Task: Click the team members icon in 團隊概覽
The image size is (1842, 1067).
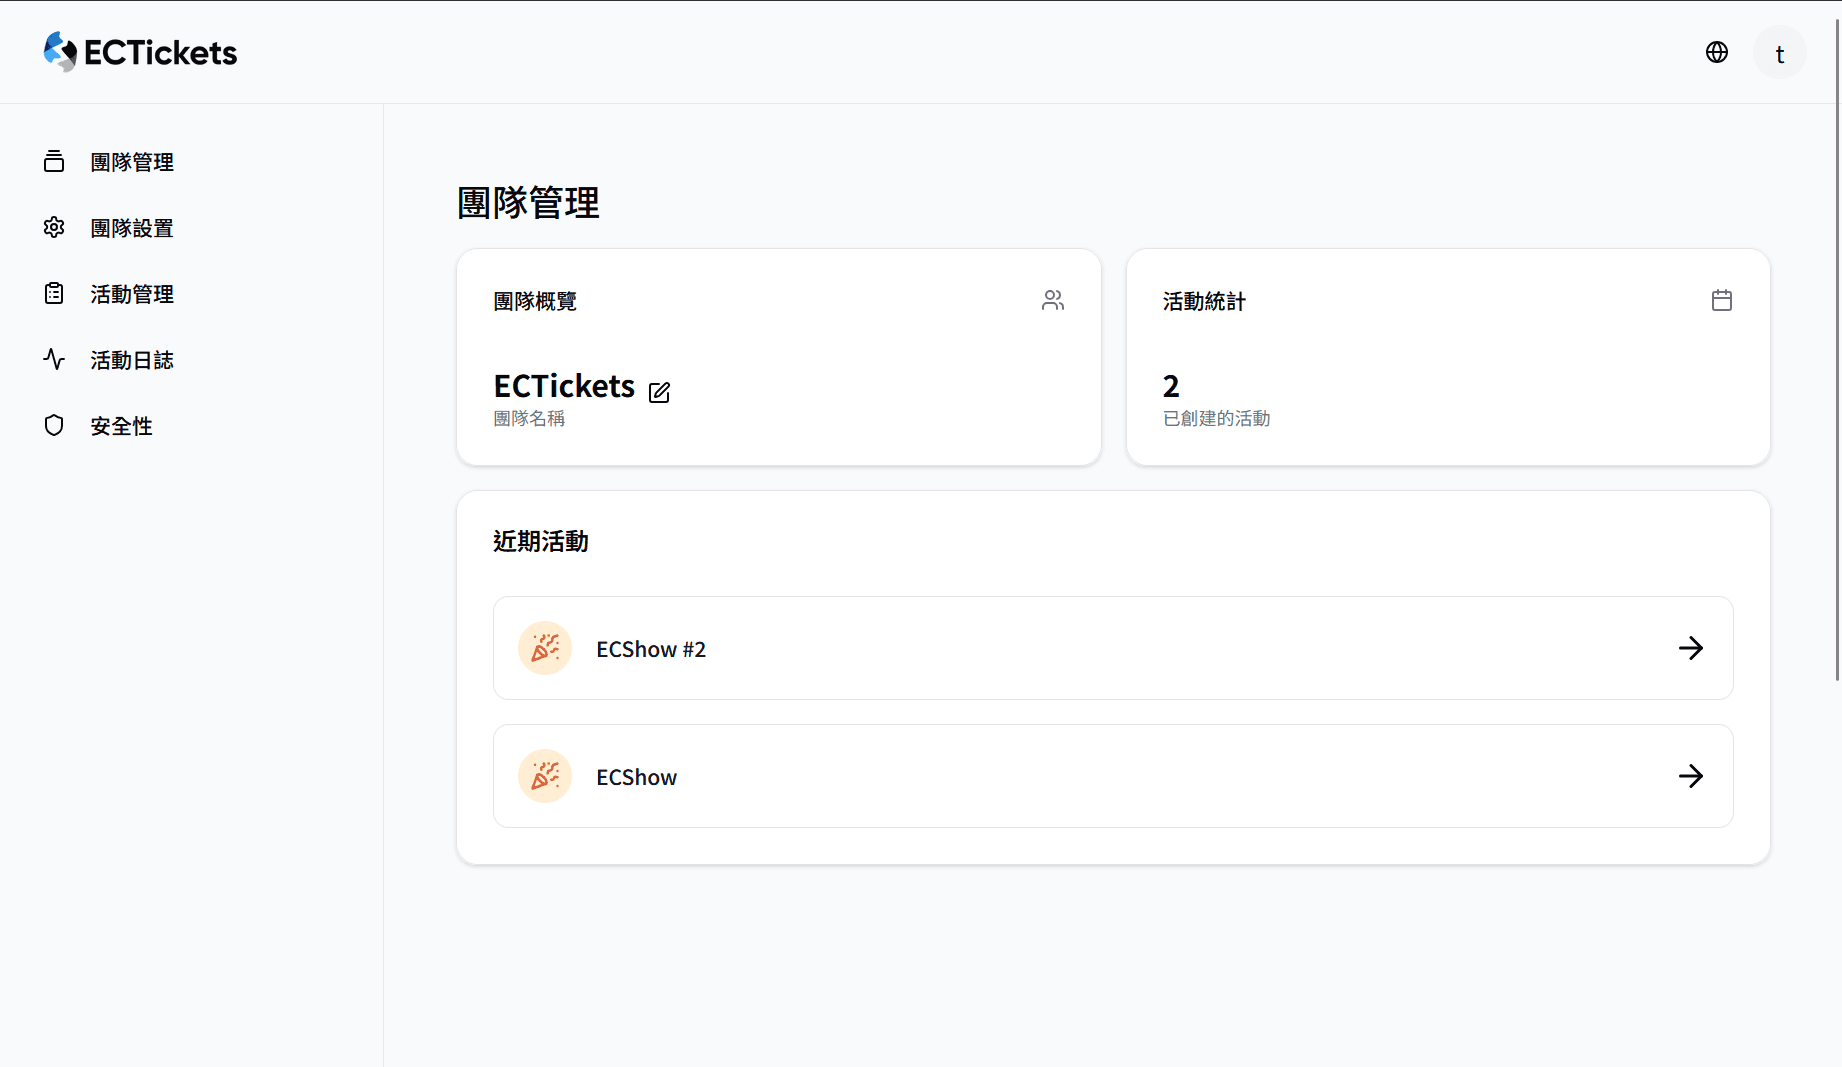Action: coord(1052,300)
